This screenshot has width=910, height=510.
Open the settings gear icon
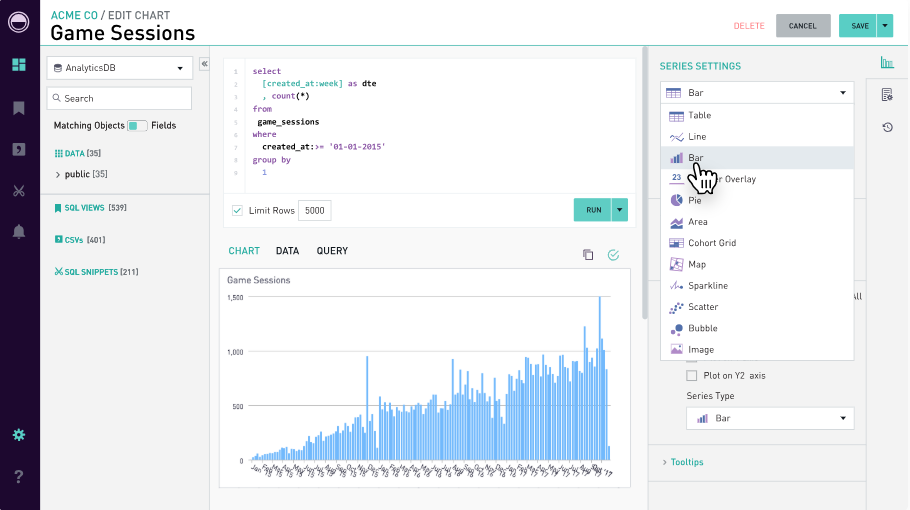pyautogui.click(x=19, y=435)
